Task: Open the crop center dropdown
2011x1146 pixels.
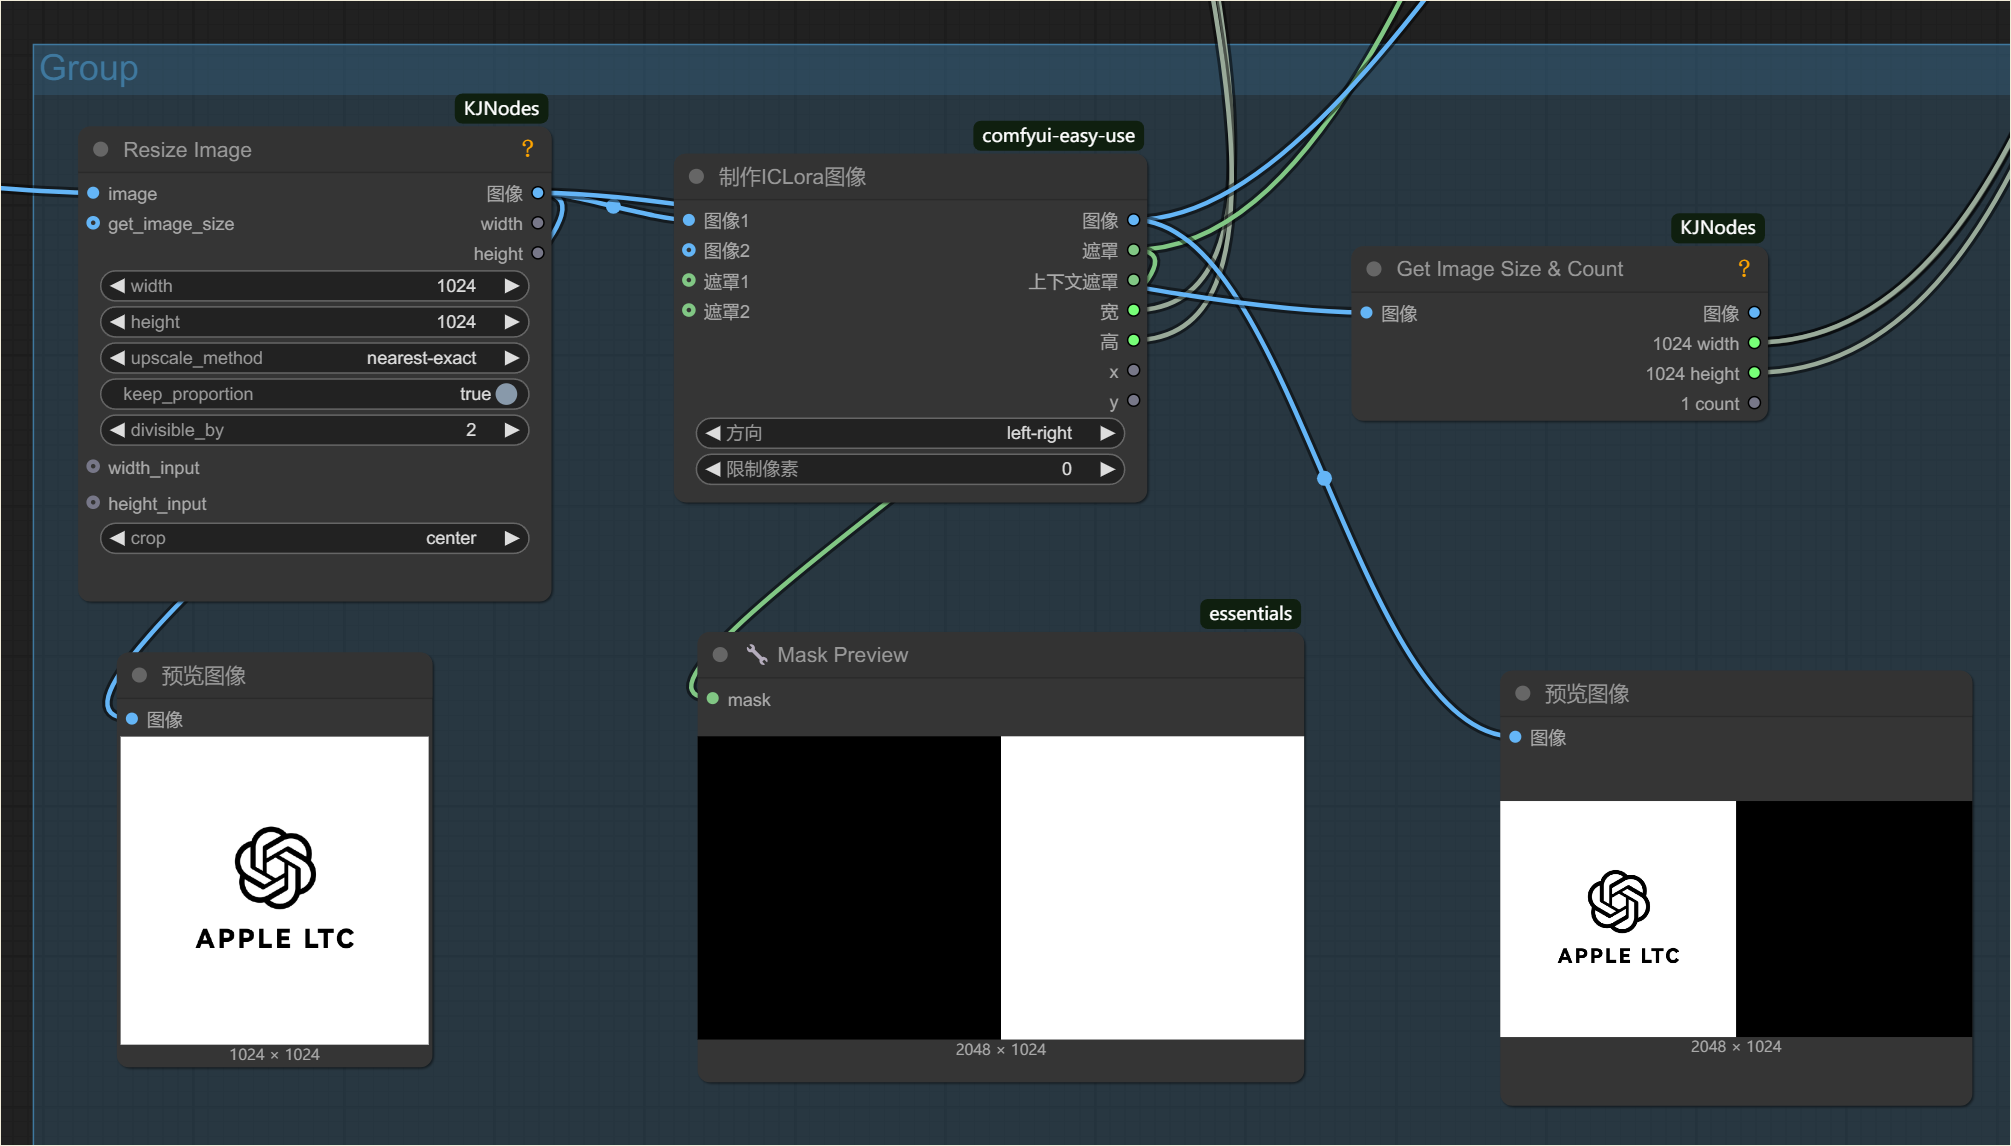Action: click(314, 538)
